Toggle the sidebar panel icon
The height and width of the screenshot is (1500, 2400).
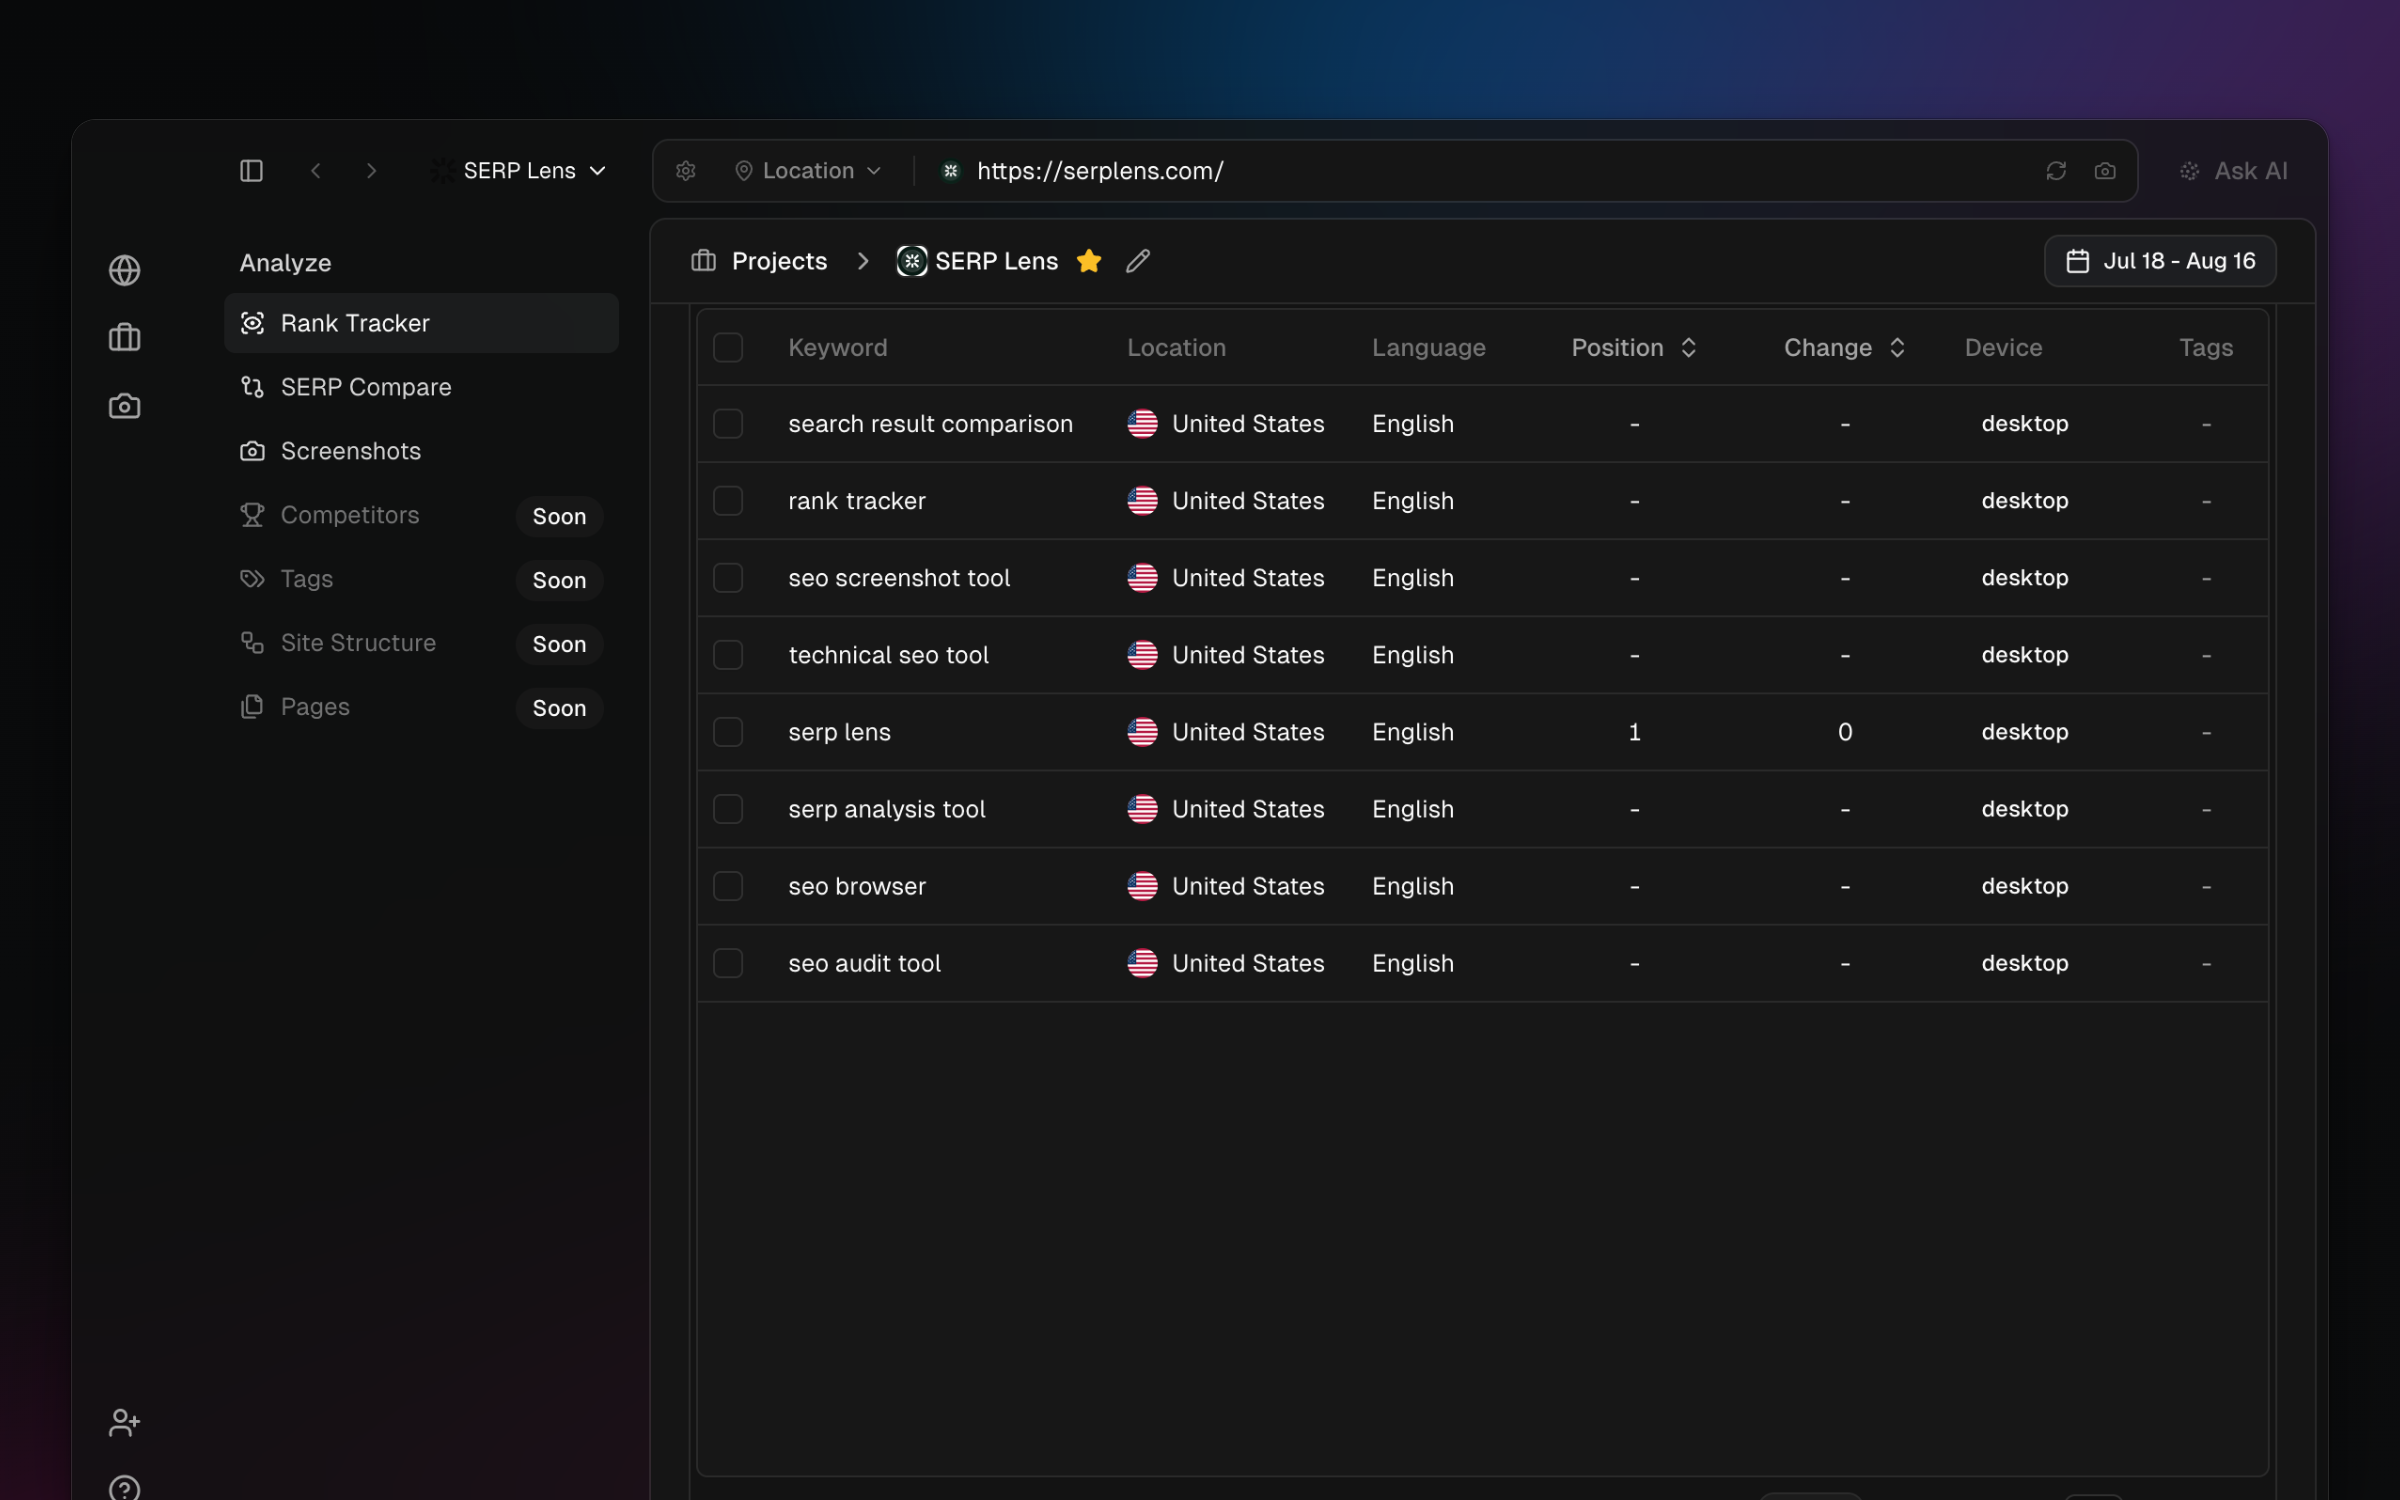[x=252, y=171]
